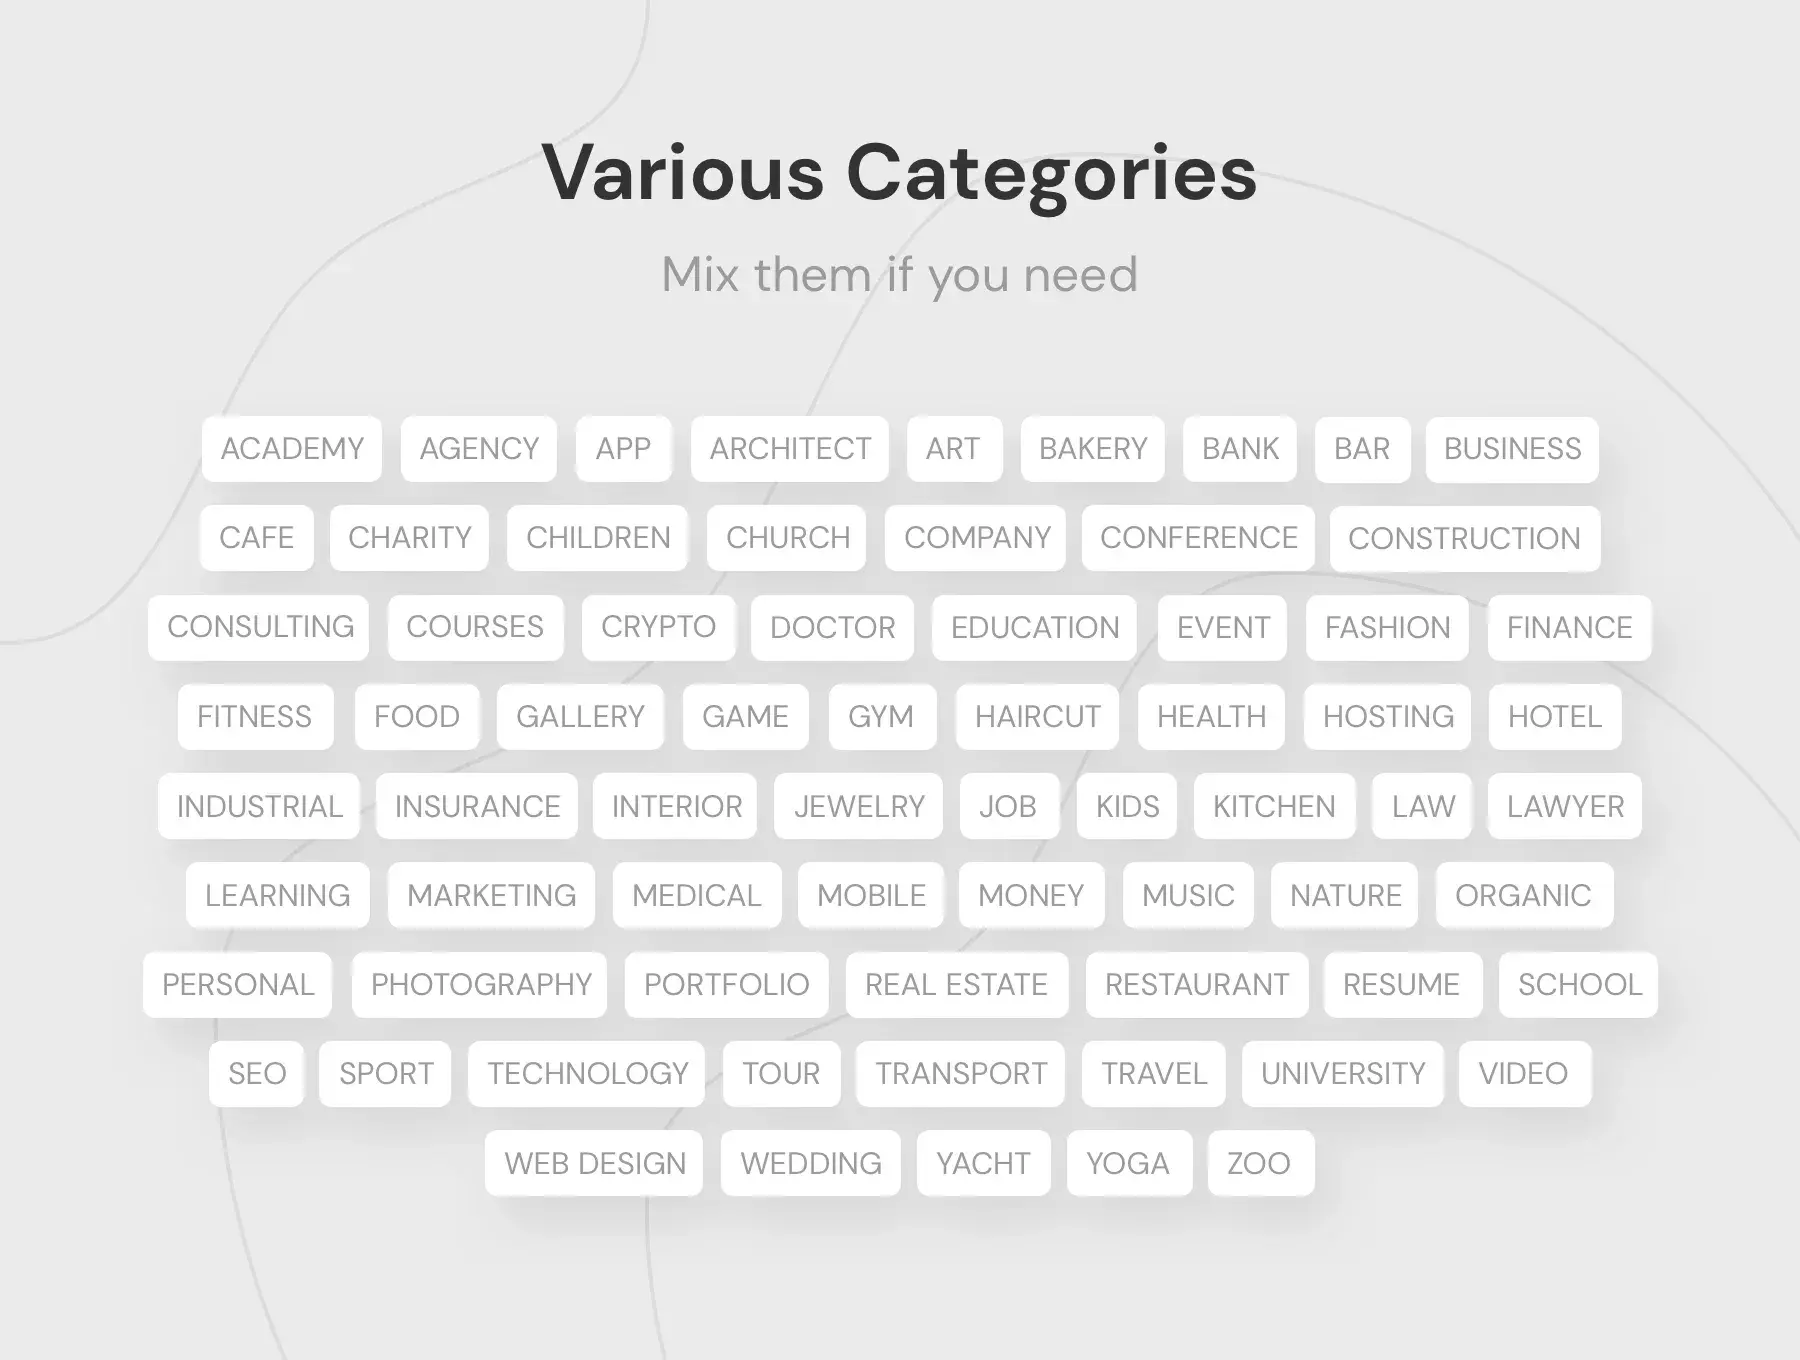
Task: Select the ORGANIC category tag
Action: (1524, 895)
